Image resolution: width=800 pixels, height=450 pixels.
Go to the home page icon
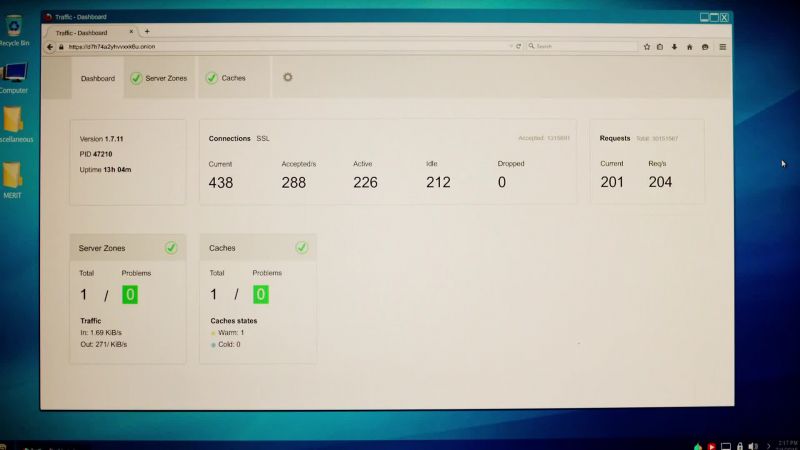click(x=689, y=47)
